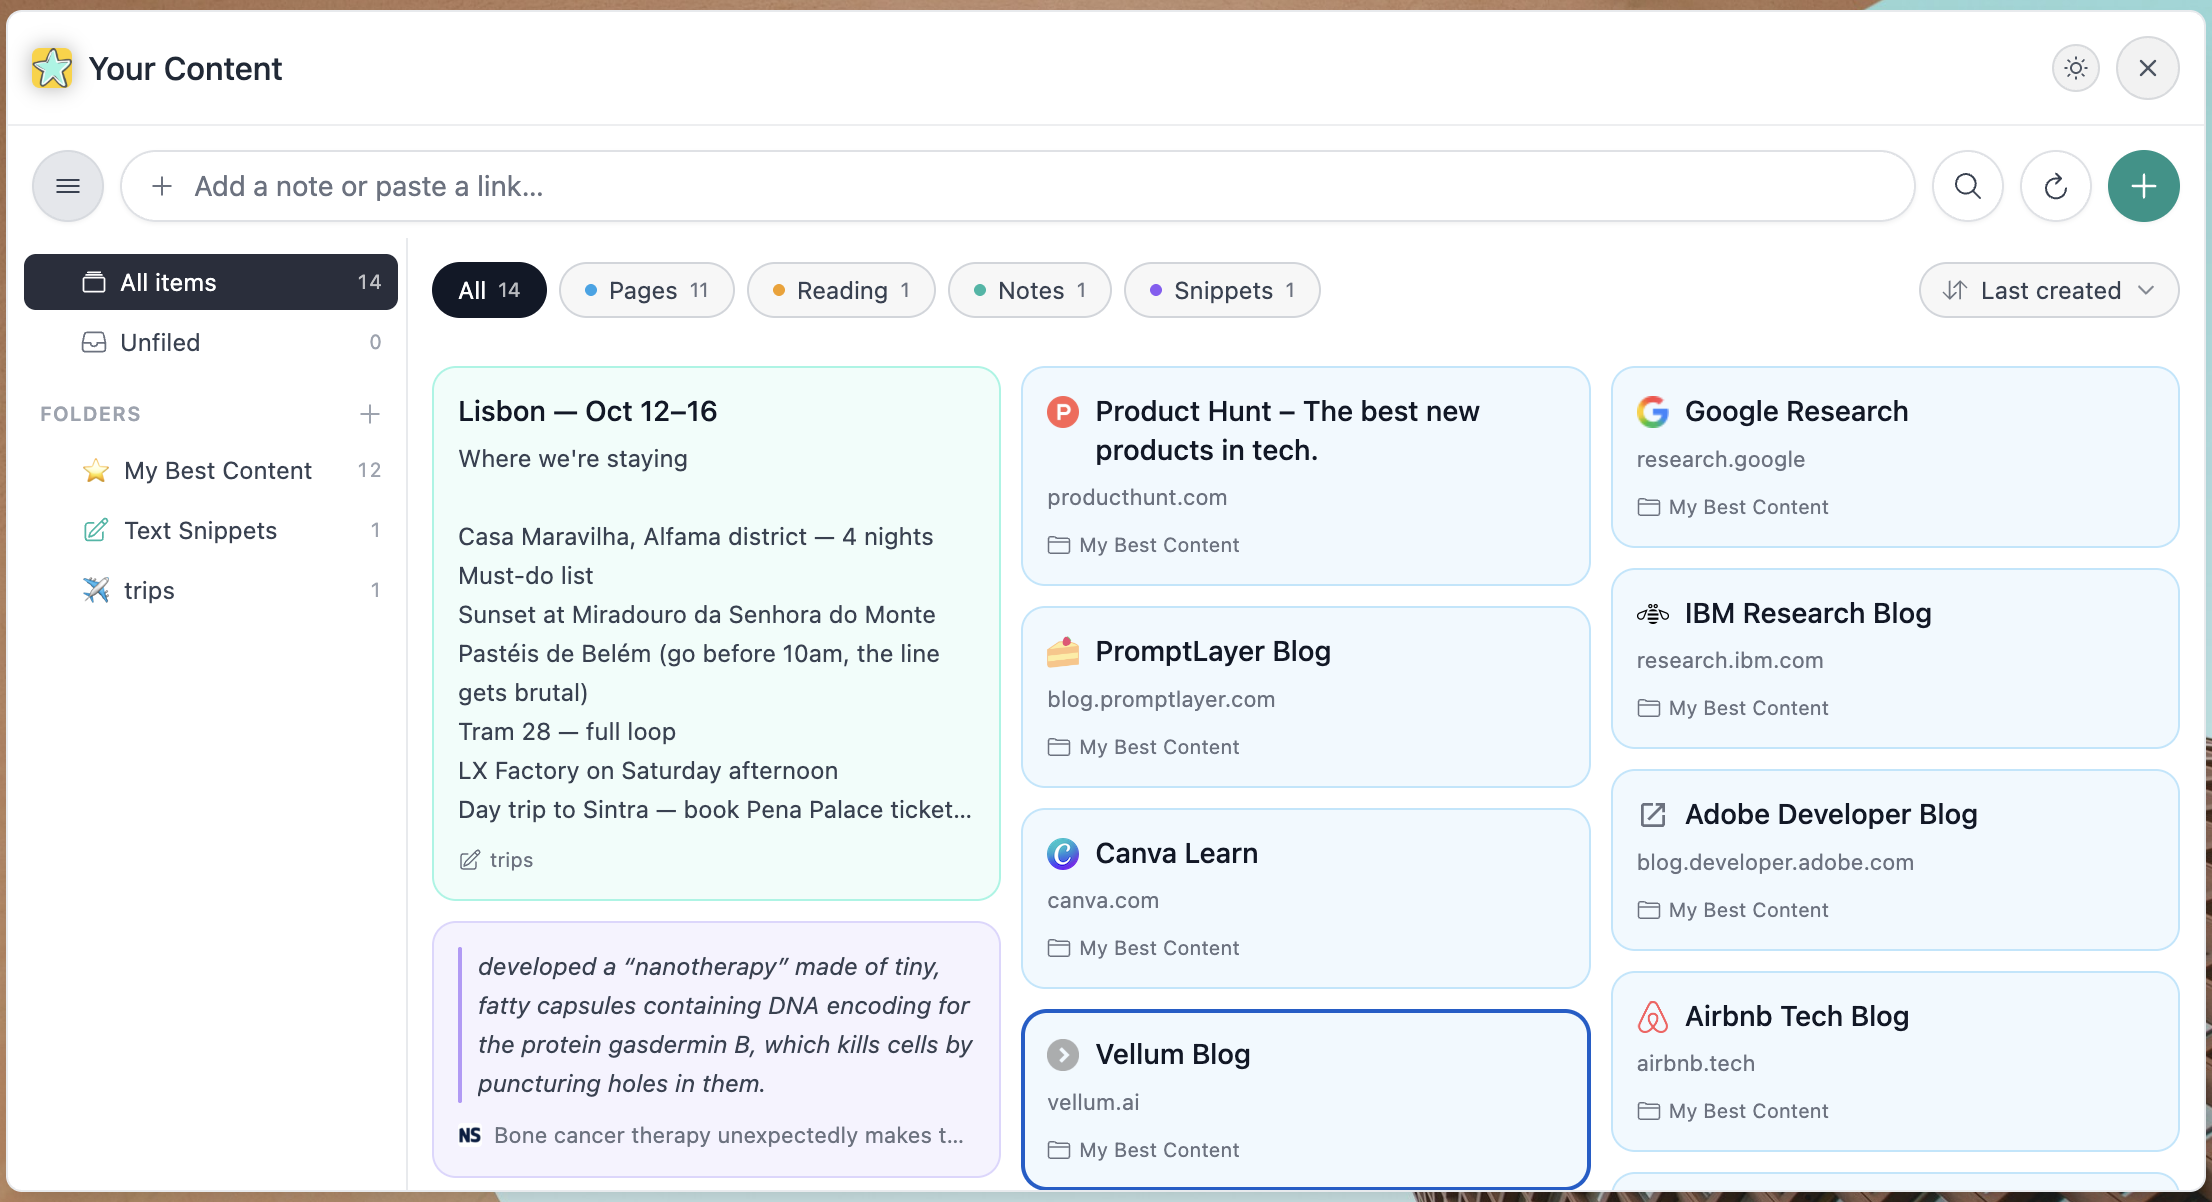This screenshot has height=1202, width=2212.
Task: Click the star icon of My Best Content folder
Action: 96,470
